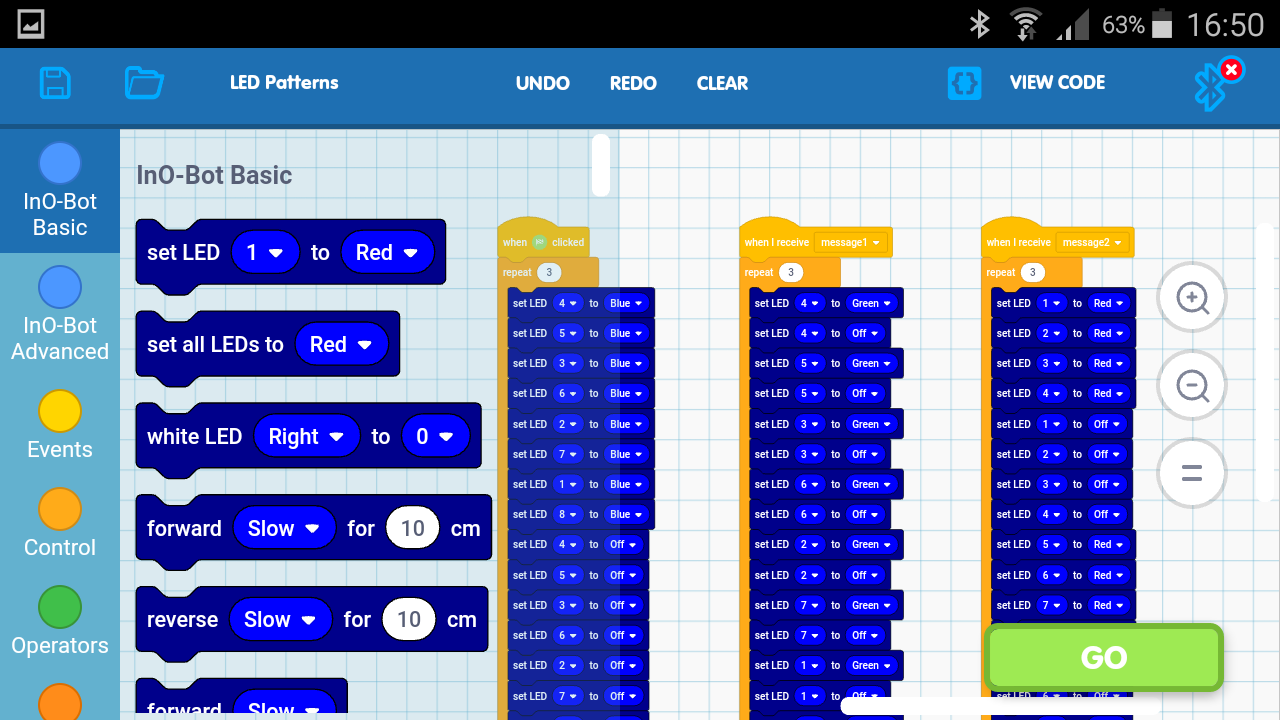Open the LED number dropdown on 'set LED 6 to Red'
Screen dimensions: 1280x720
[x=1053, y=575]
